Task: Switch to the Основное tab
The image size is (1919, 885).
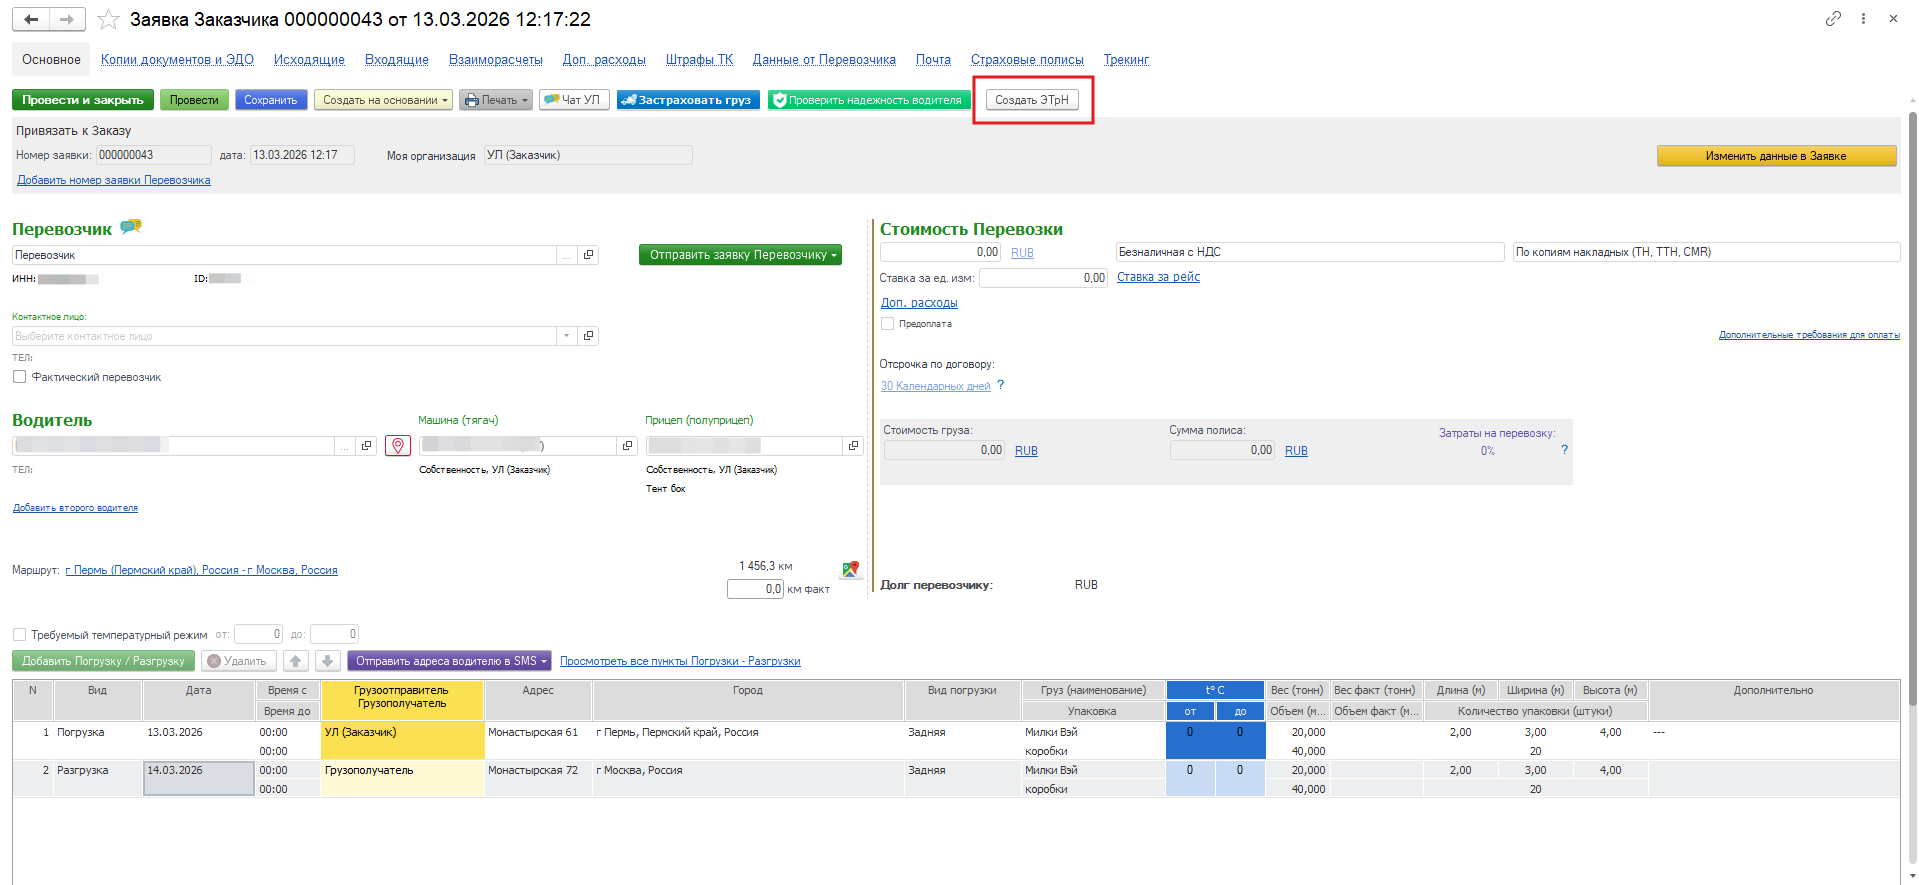Action: [x=51, y=60]
